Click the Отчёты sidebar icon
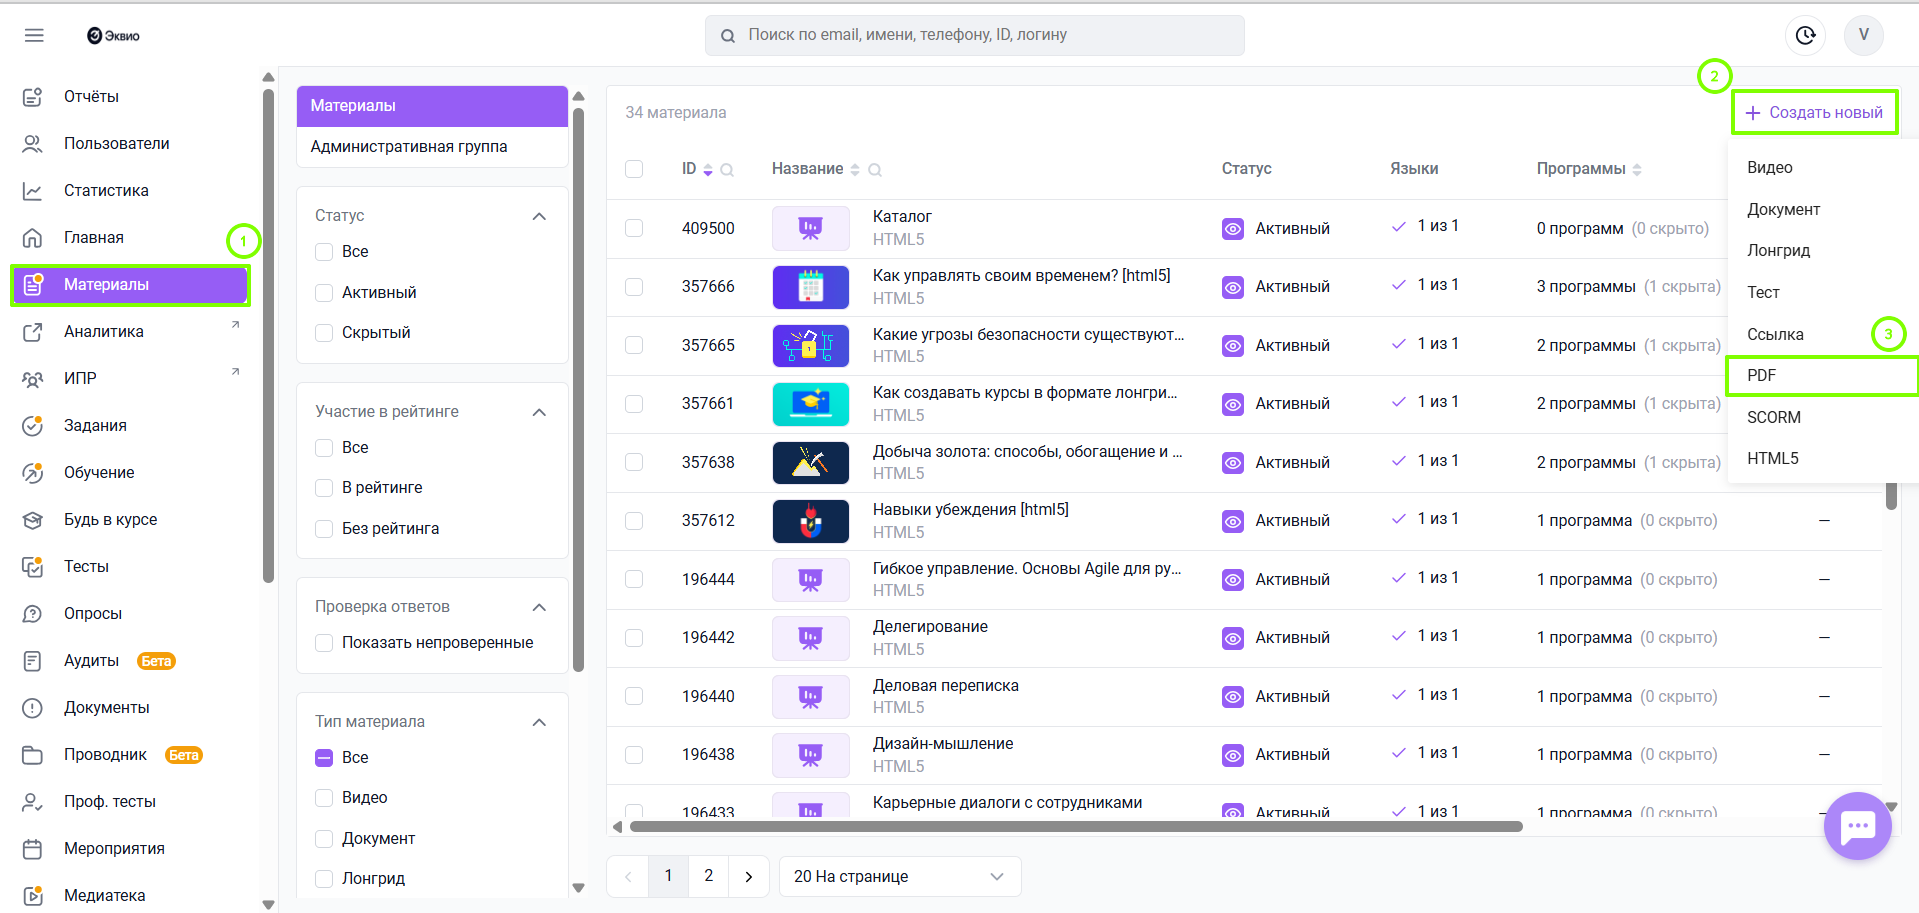The image size is (1919, 913). coord(33,97)
